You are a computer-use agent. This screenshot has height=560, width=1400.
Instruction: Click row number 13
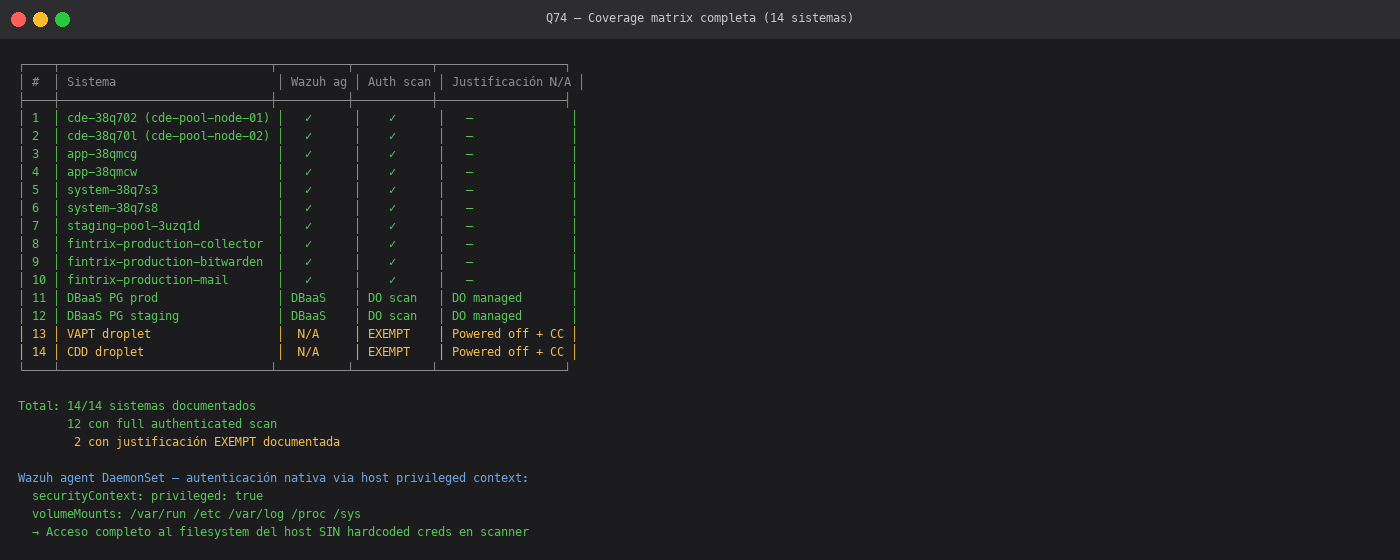pyautogui.click(x=39, y=334)
